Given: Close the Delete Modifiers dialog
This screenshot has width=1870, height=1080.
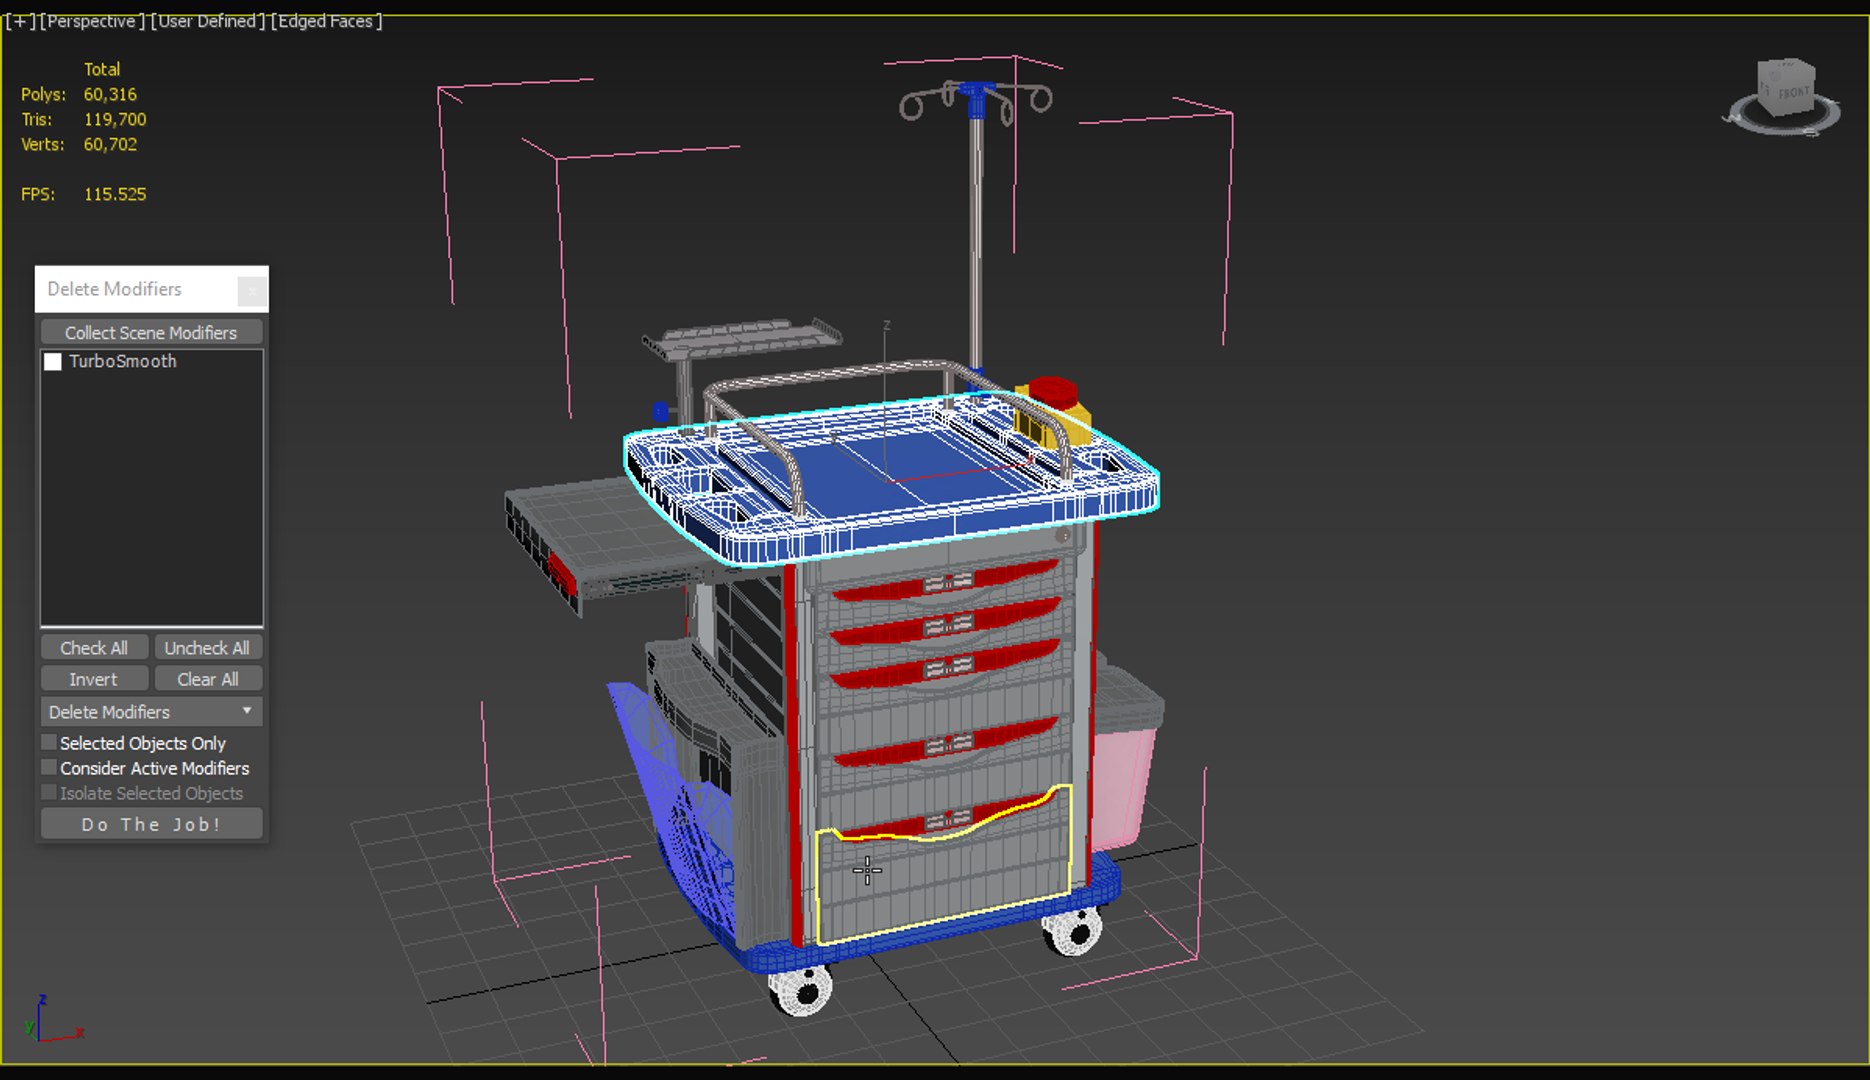Looking at the screenshot, I should coord(252,290).
